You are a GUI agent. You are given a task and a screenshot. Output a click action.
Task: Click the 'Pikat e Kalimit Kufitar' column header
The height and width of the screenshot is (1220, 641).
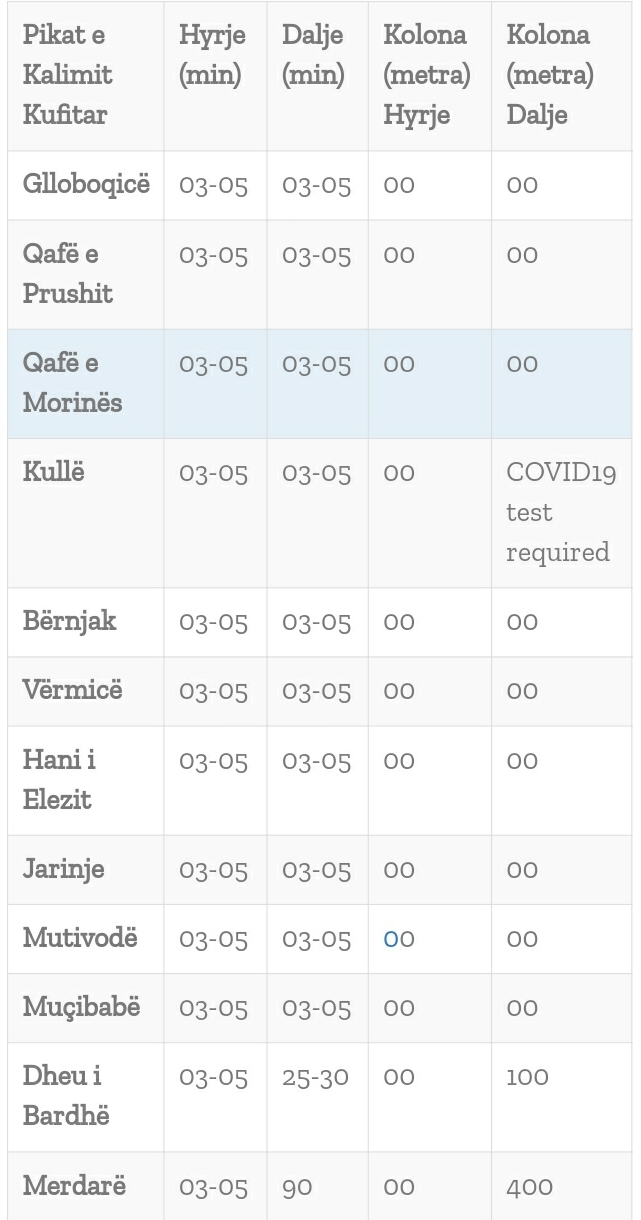tap(68, 75)
